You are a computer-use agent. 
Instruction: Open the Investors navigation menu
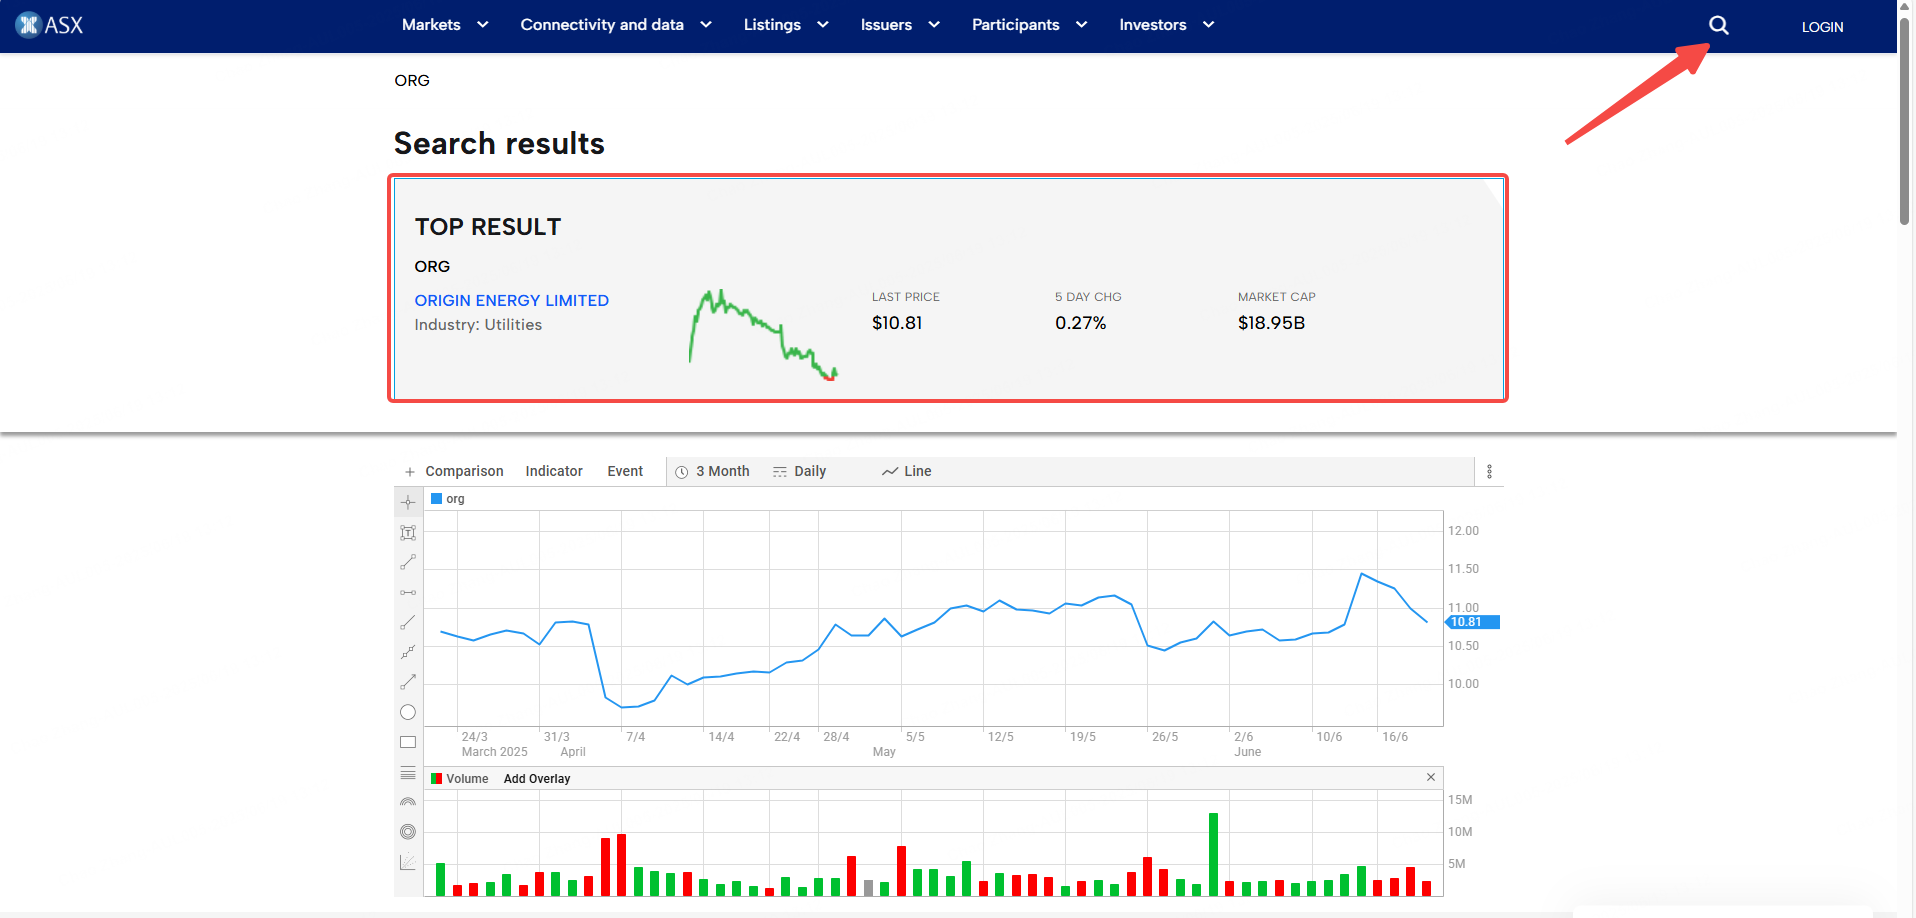(x=1152, y=25)
